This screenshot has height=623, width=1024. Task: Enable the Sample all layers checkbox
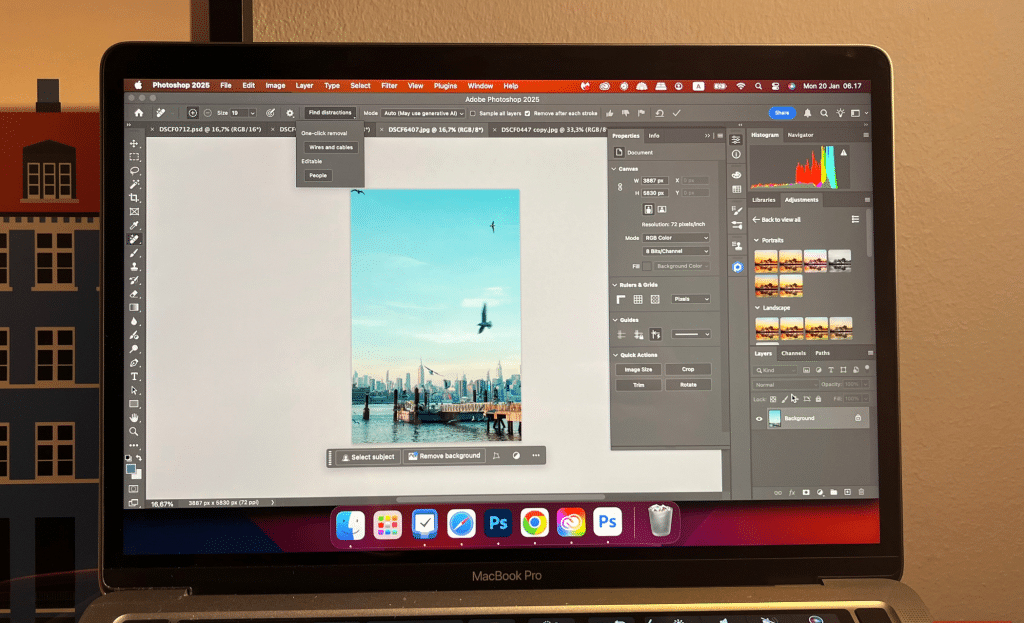tap(473, 113)
